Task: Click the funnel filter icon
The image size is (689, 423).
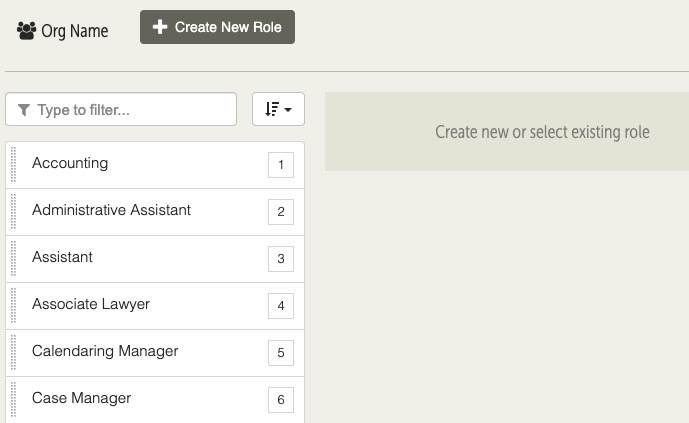Action: [24, 110]
